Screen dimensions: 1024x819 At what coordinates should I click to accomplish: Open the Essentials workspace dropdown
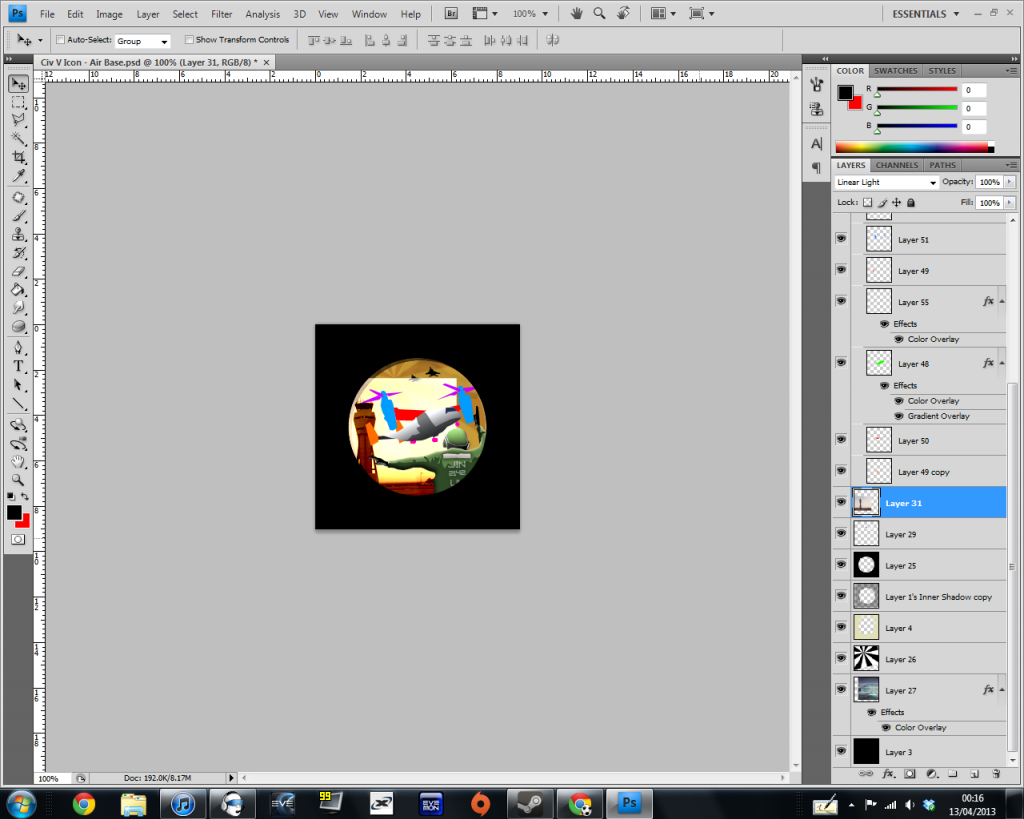tap(925, 14)
